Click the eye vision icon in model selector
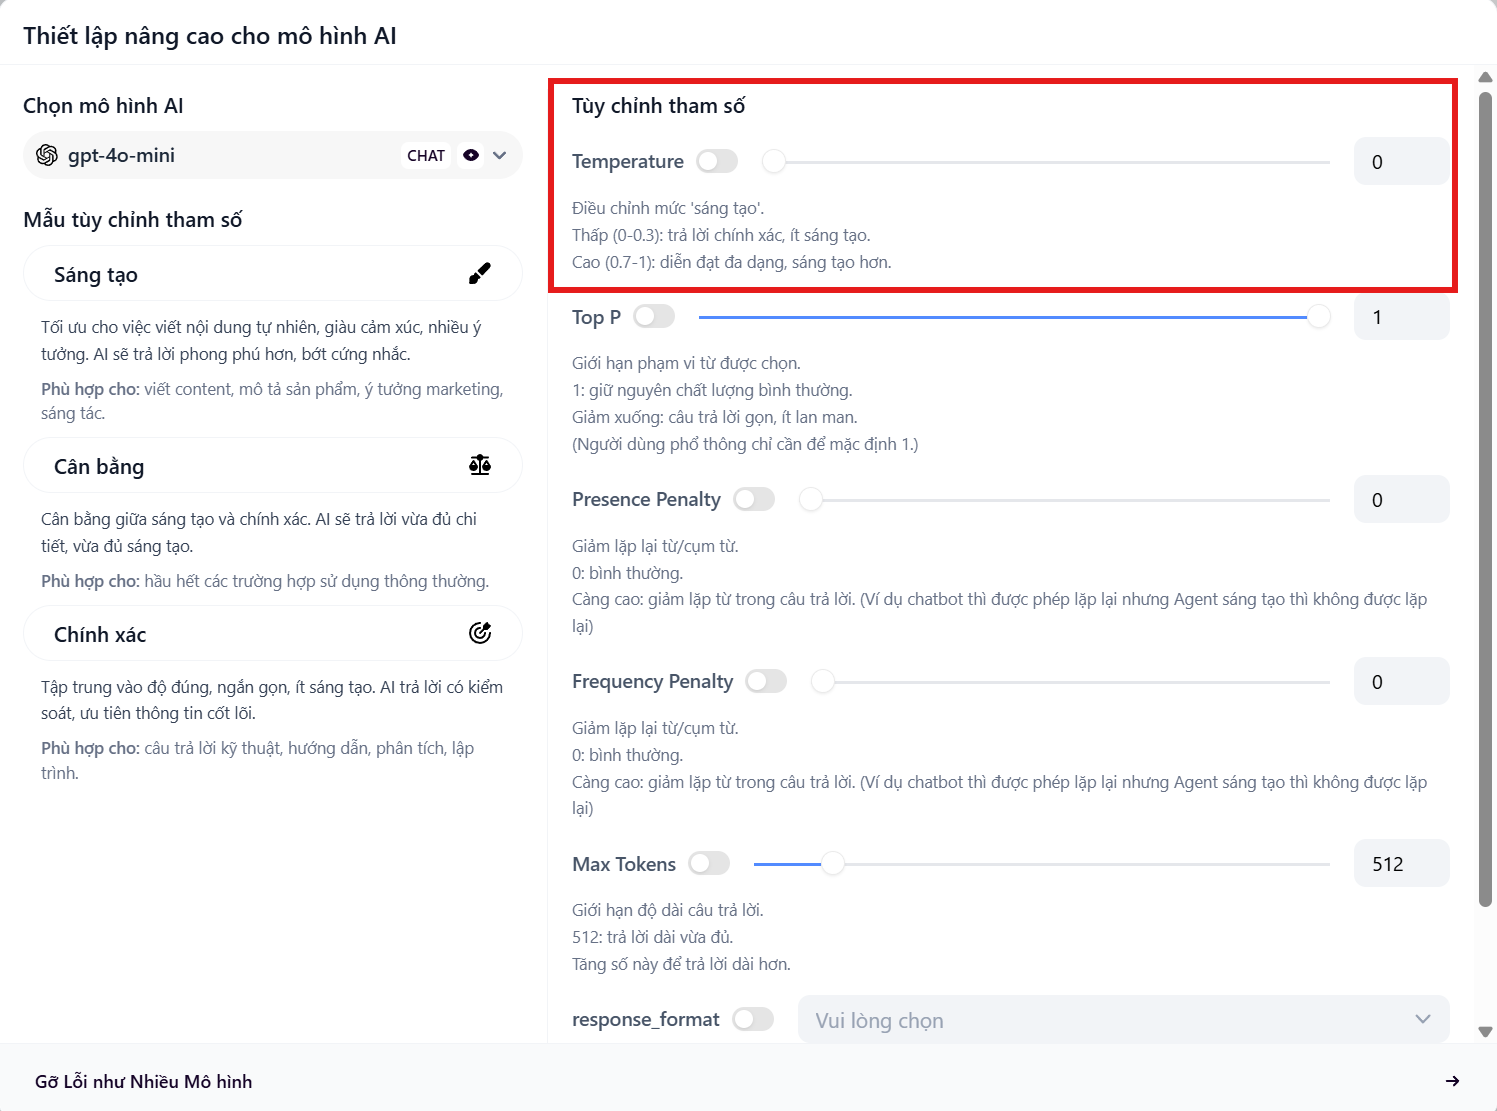The width and height of the screenshot is (1497, 1111). (471, 155)
